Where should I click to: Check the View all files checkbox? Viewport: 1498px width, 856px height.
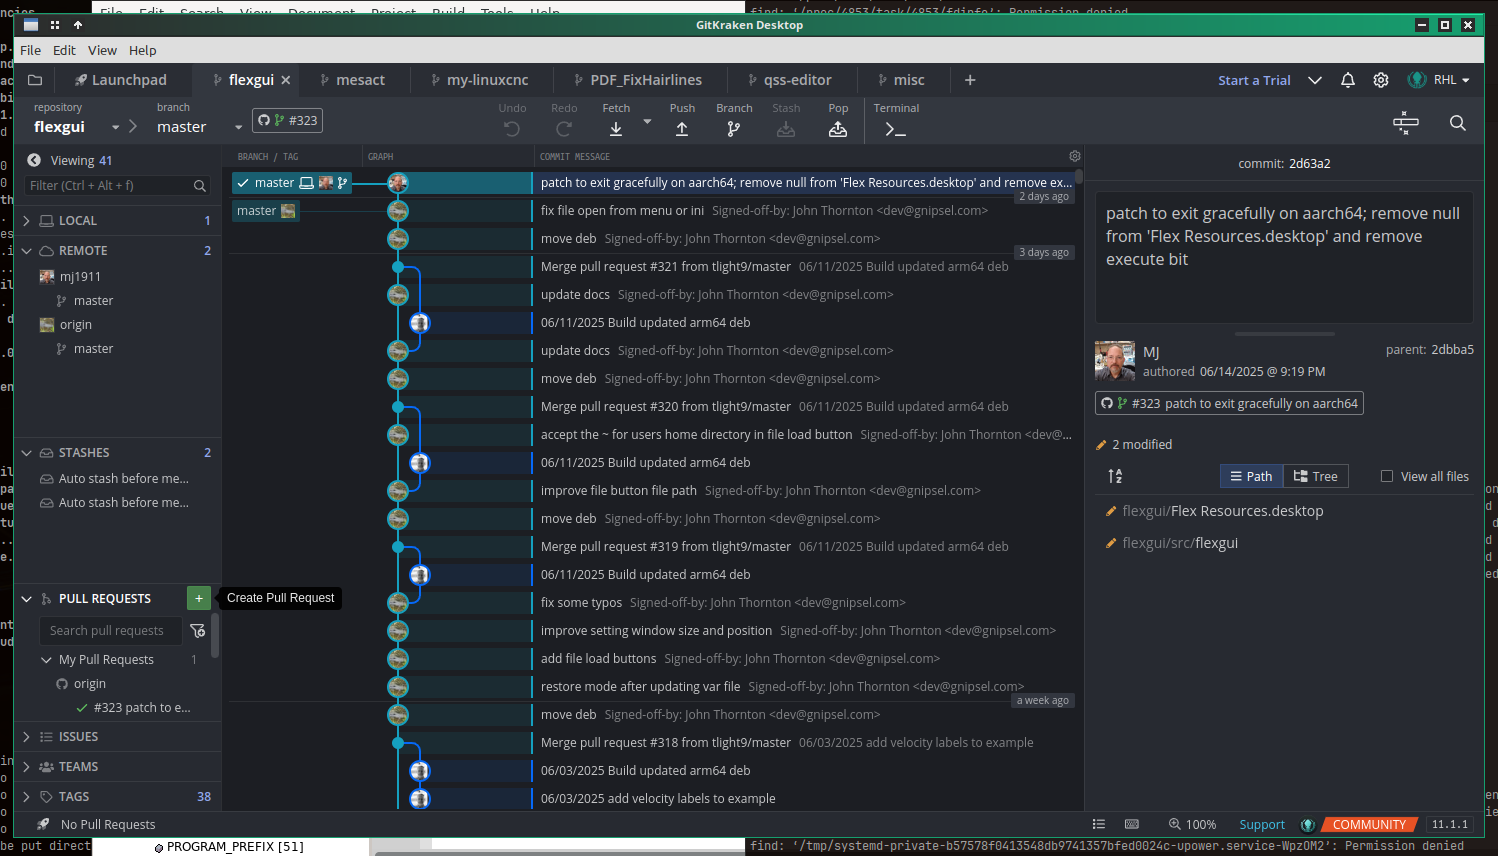pyautogui.click(x=1387, y=476)
